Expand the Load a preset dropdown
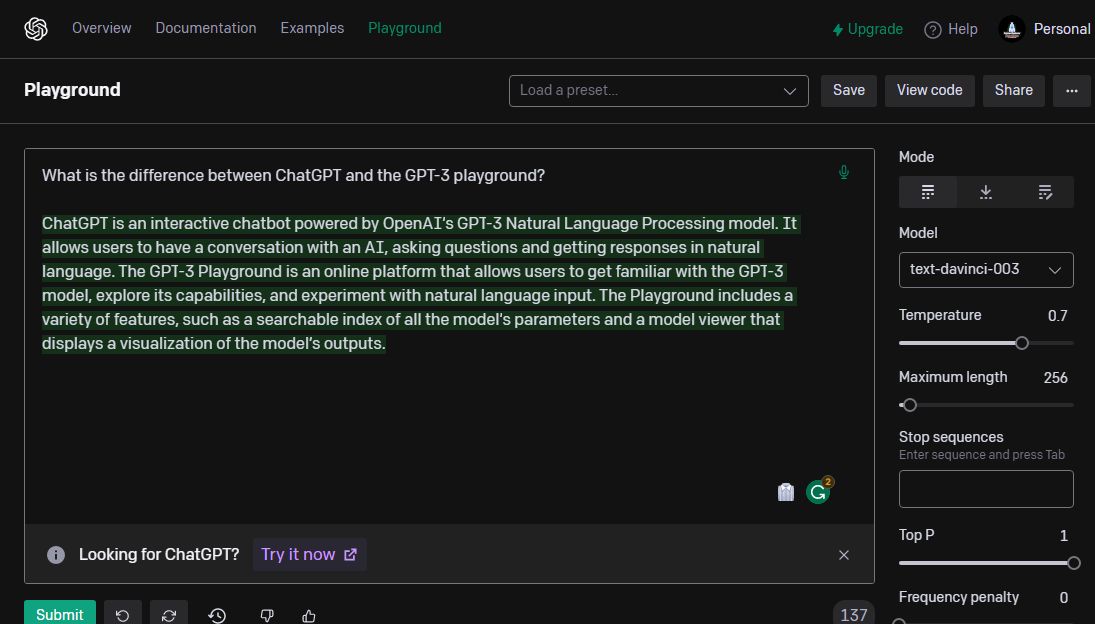Viewport: 1095px width, 624px height. pos(659,91)
